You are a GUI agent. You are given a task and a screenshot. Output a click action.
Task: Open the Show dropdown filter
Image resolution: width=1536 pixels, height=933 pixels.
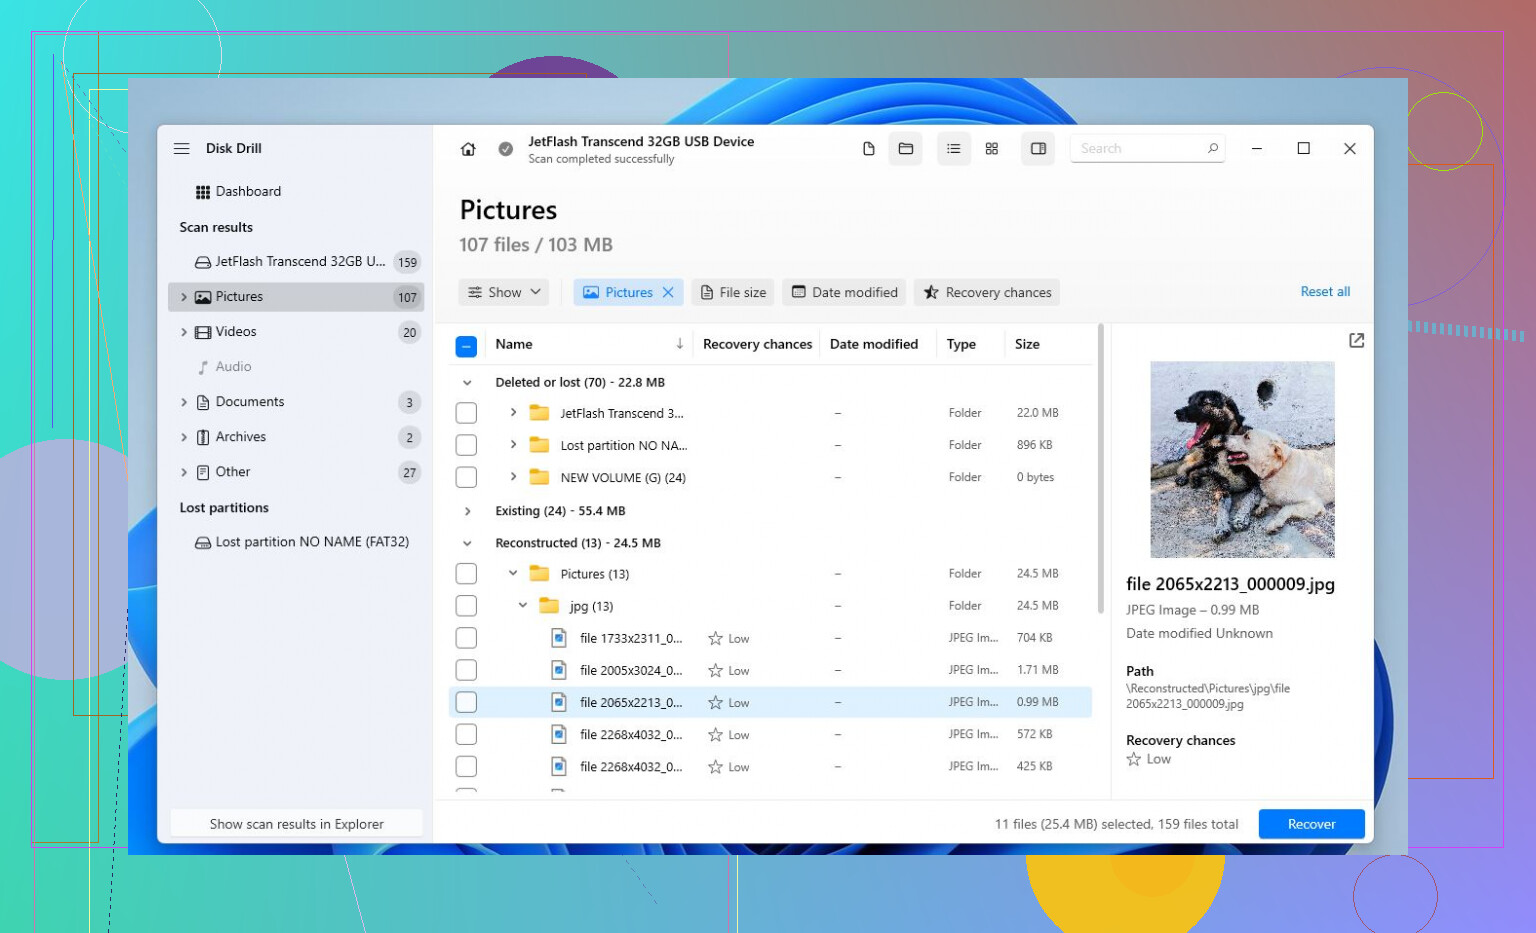[x=505, y=292]
